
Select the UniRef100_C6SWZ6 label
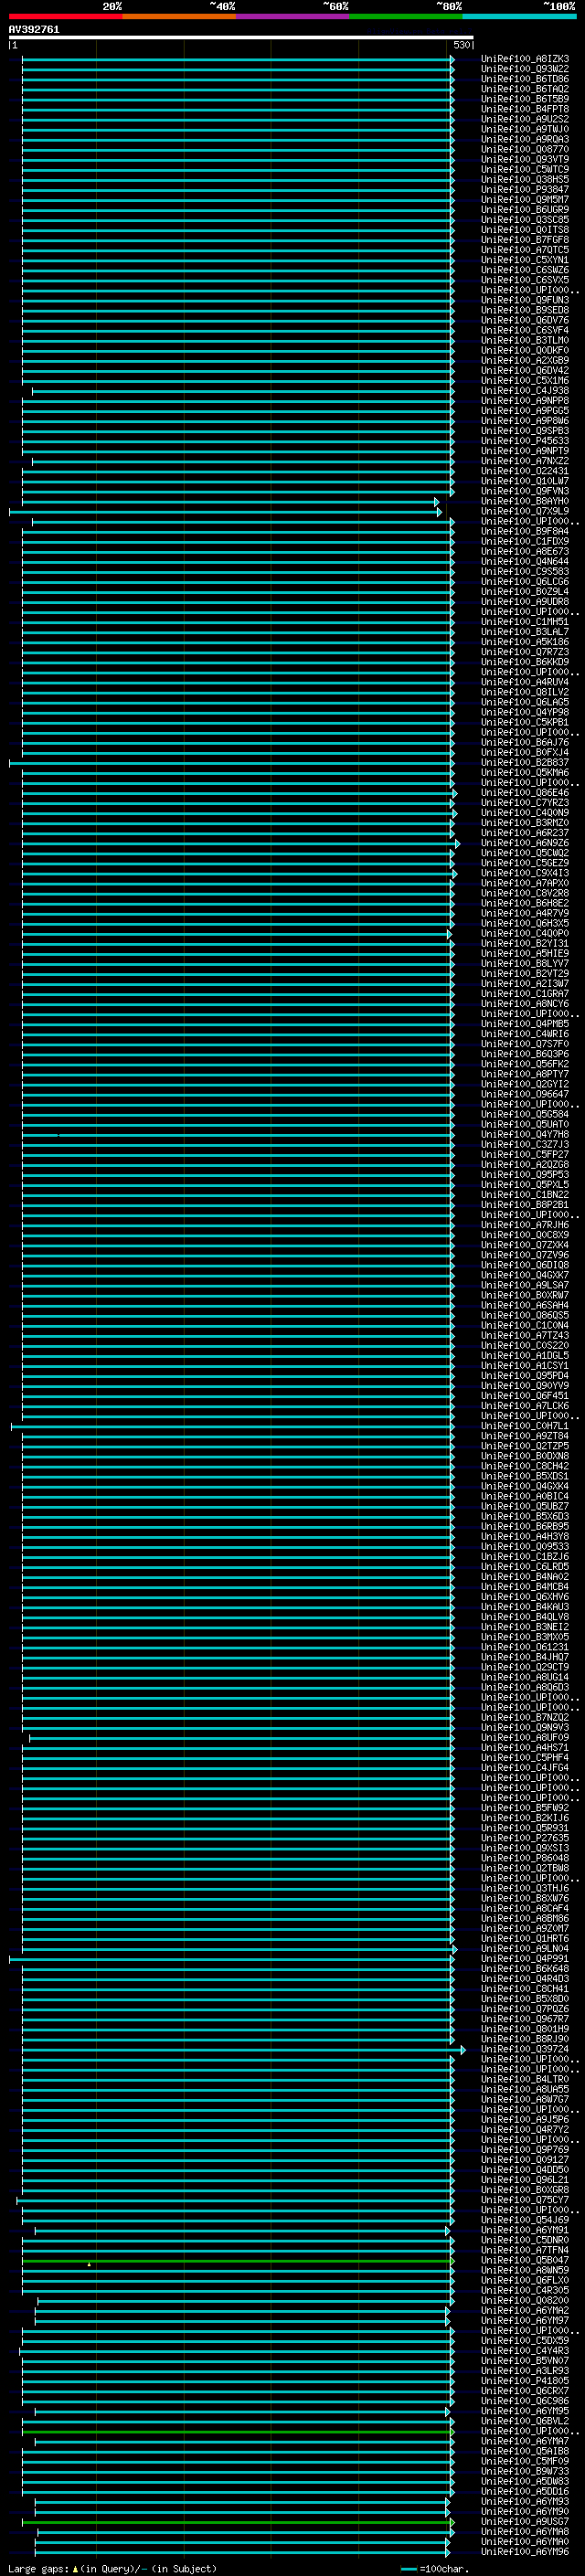(525, 269)
